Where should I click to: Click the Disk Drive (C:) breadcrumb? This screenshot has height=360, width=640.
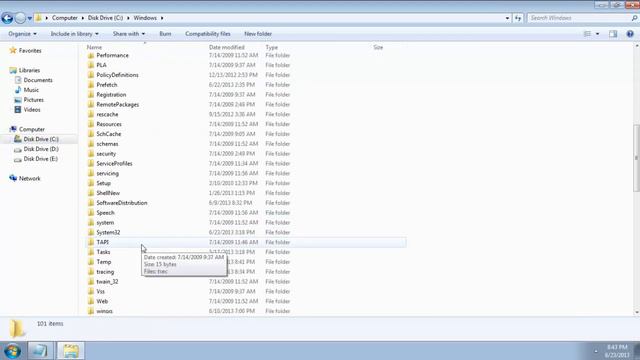point(105,18)
